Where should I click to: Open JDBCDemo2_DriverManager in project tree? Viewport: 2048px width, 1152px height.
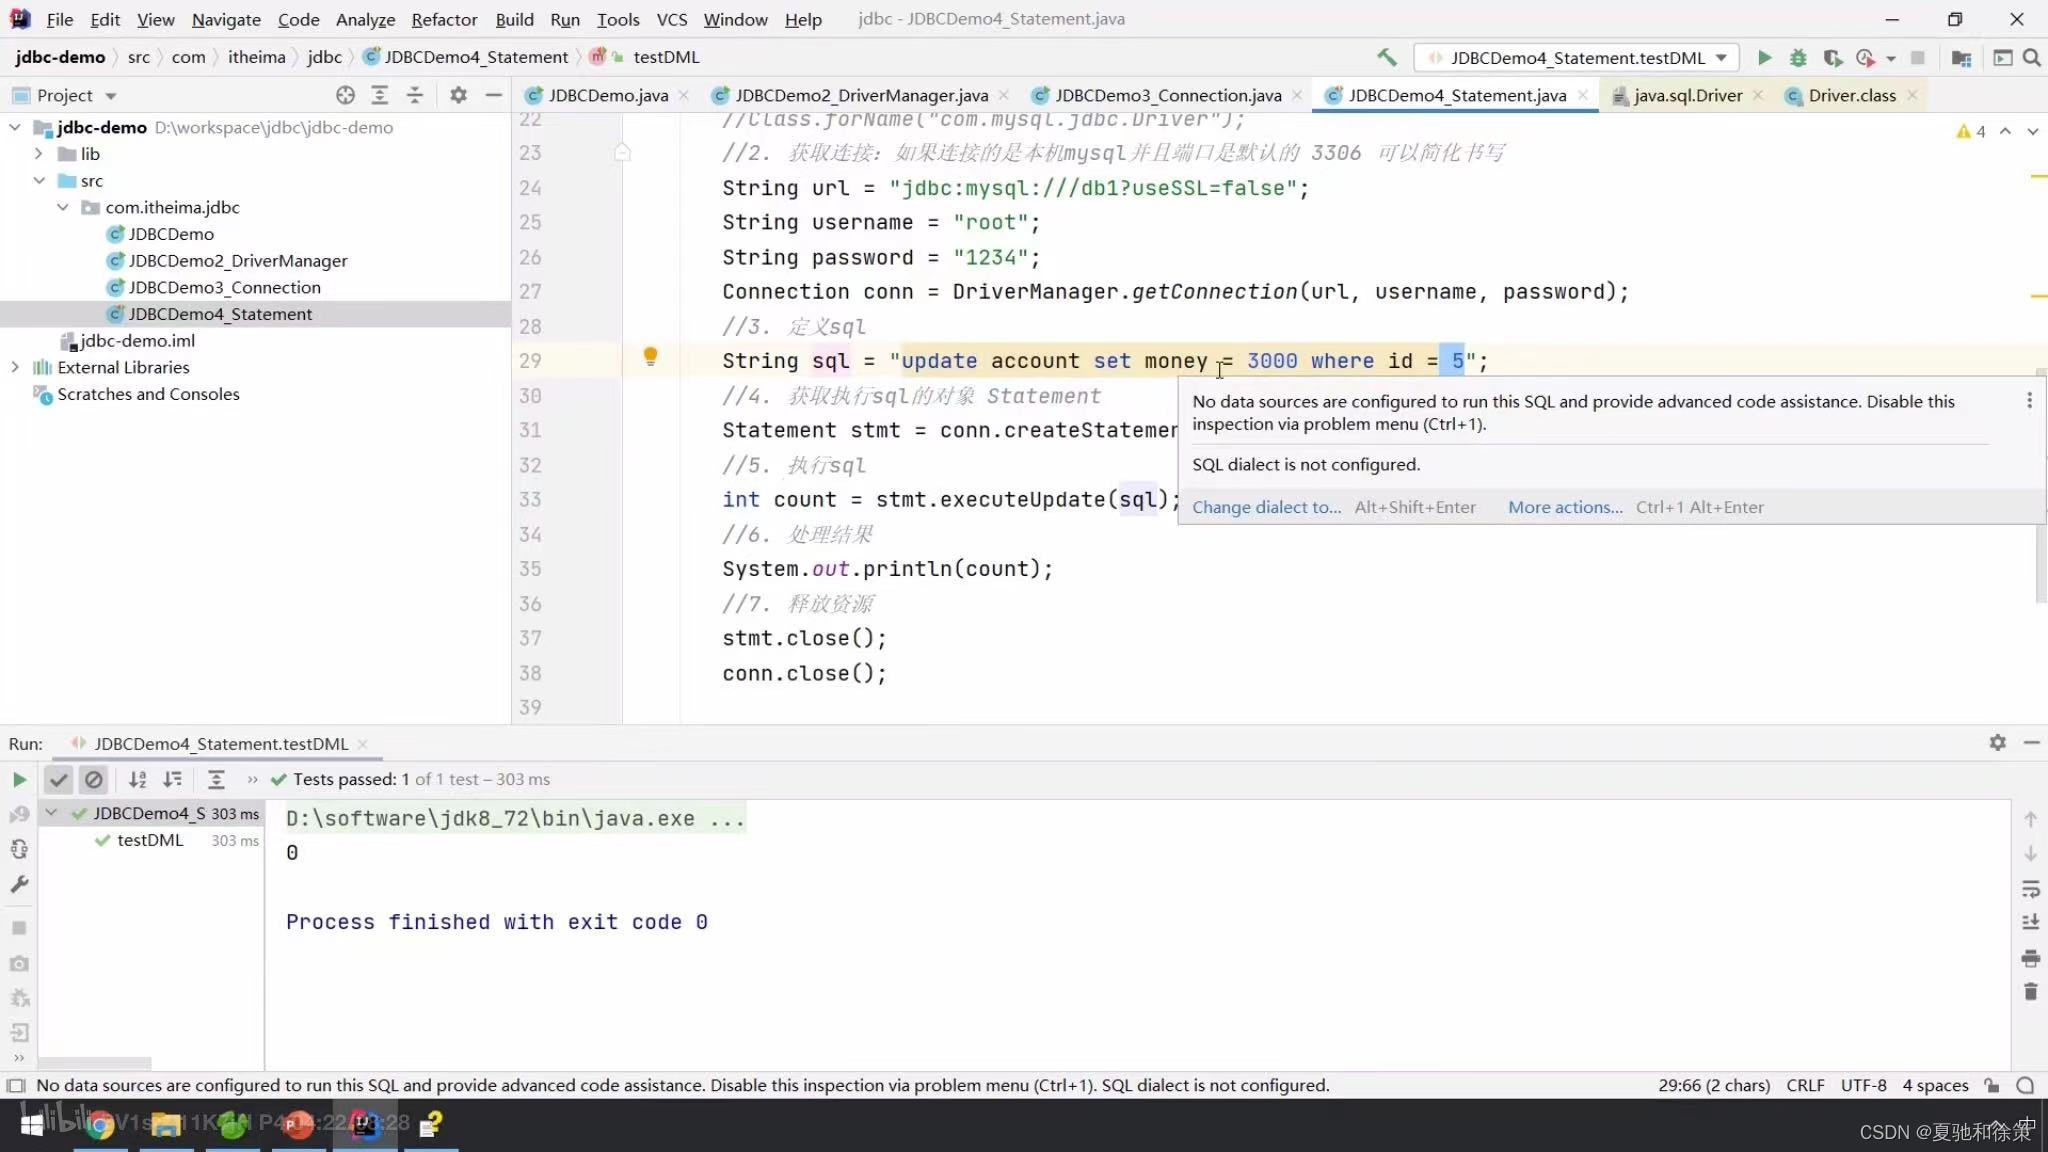(x=237, y=260)
